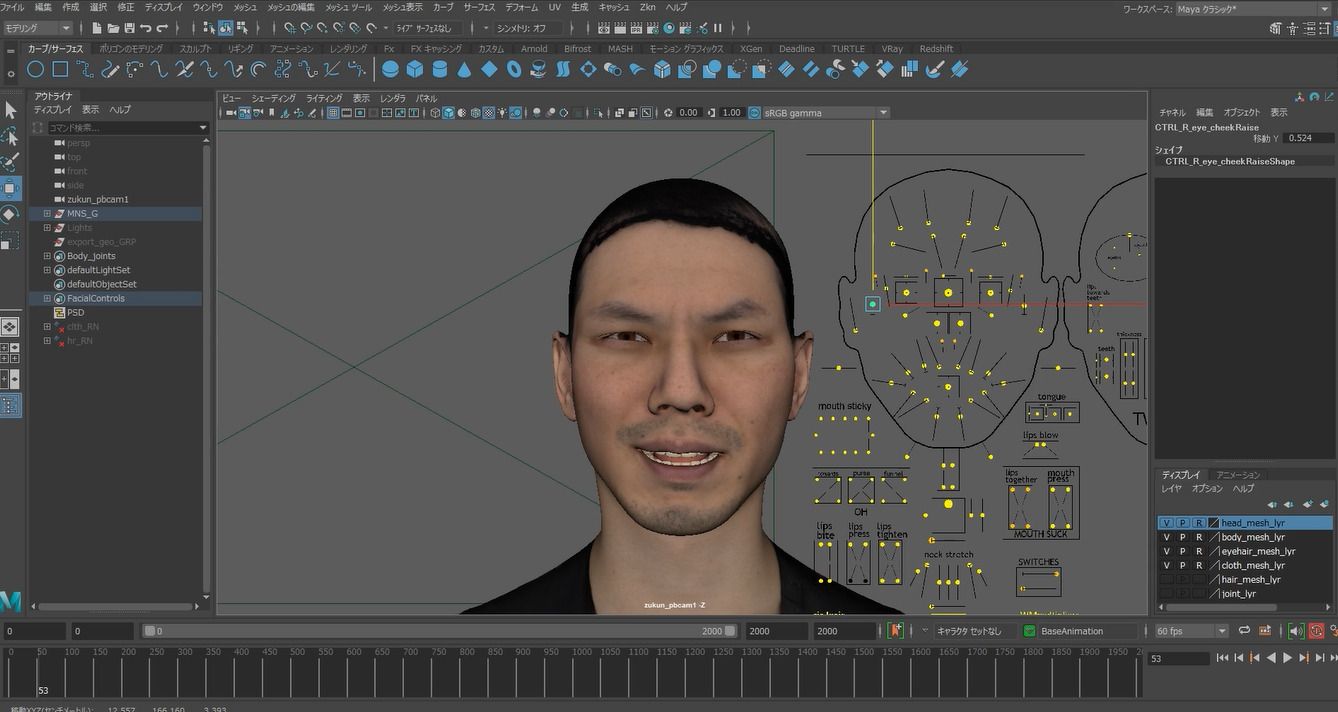Click the time range slider bar
The height and width of the screenshot is (712, 1338).
pyautogui.click(x=440, y=631)
